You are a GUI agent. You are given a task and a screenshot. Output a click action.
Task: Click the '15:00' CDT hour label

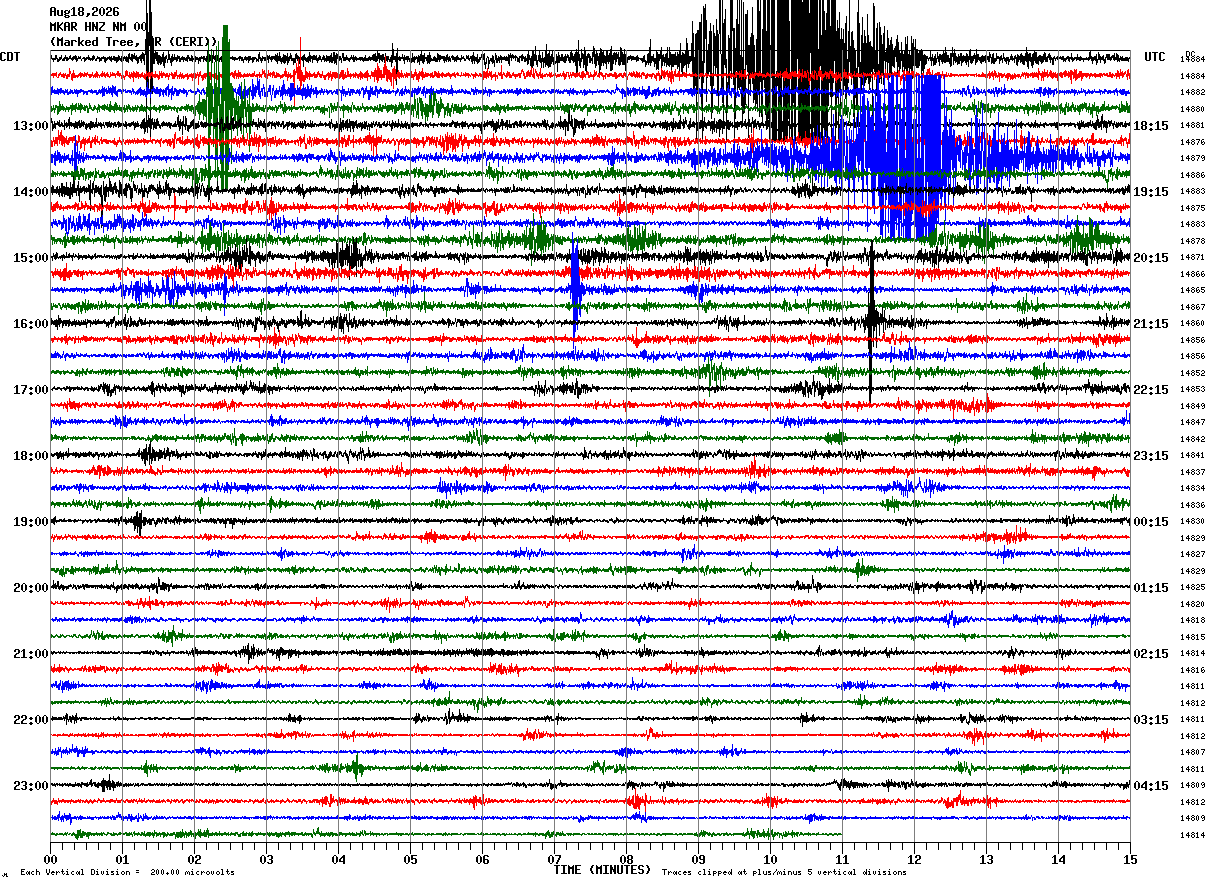coord(31,258)
